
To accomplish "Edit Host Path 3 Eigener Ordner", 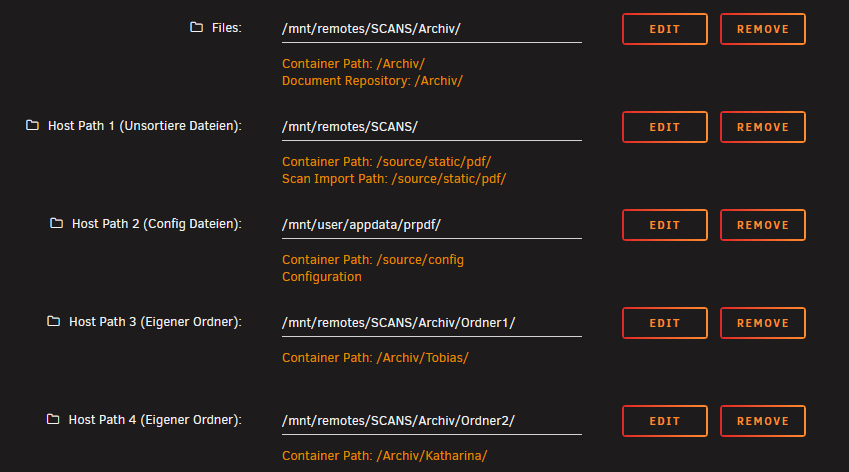I will pos(664,323).
